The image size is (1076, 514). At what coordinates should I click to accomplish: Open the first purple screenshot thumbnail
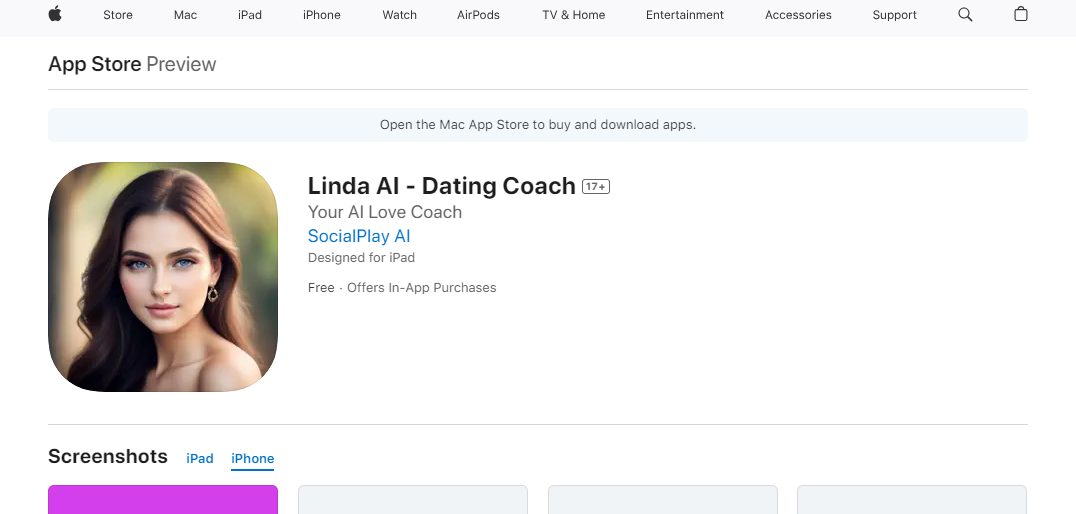(x=163, y=499)
